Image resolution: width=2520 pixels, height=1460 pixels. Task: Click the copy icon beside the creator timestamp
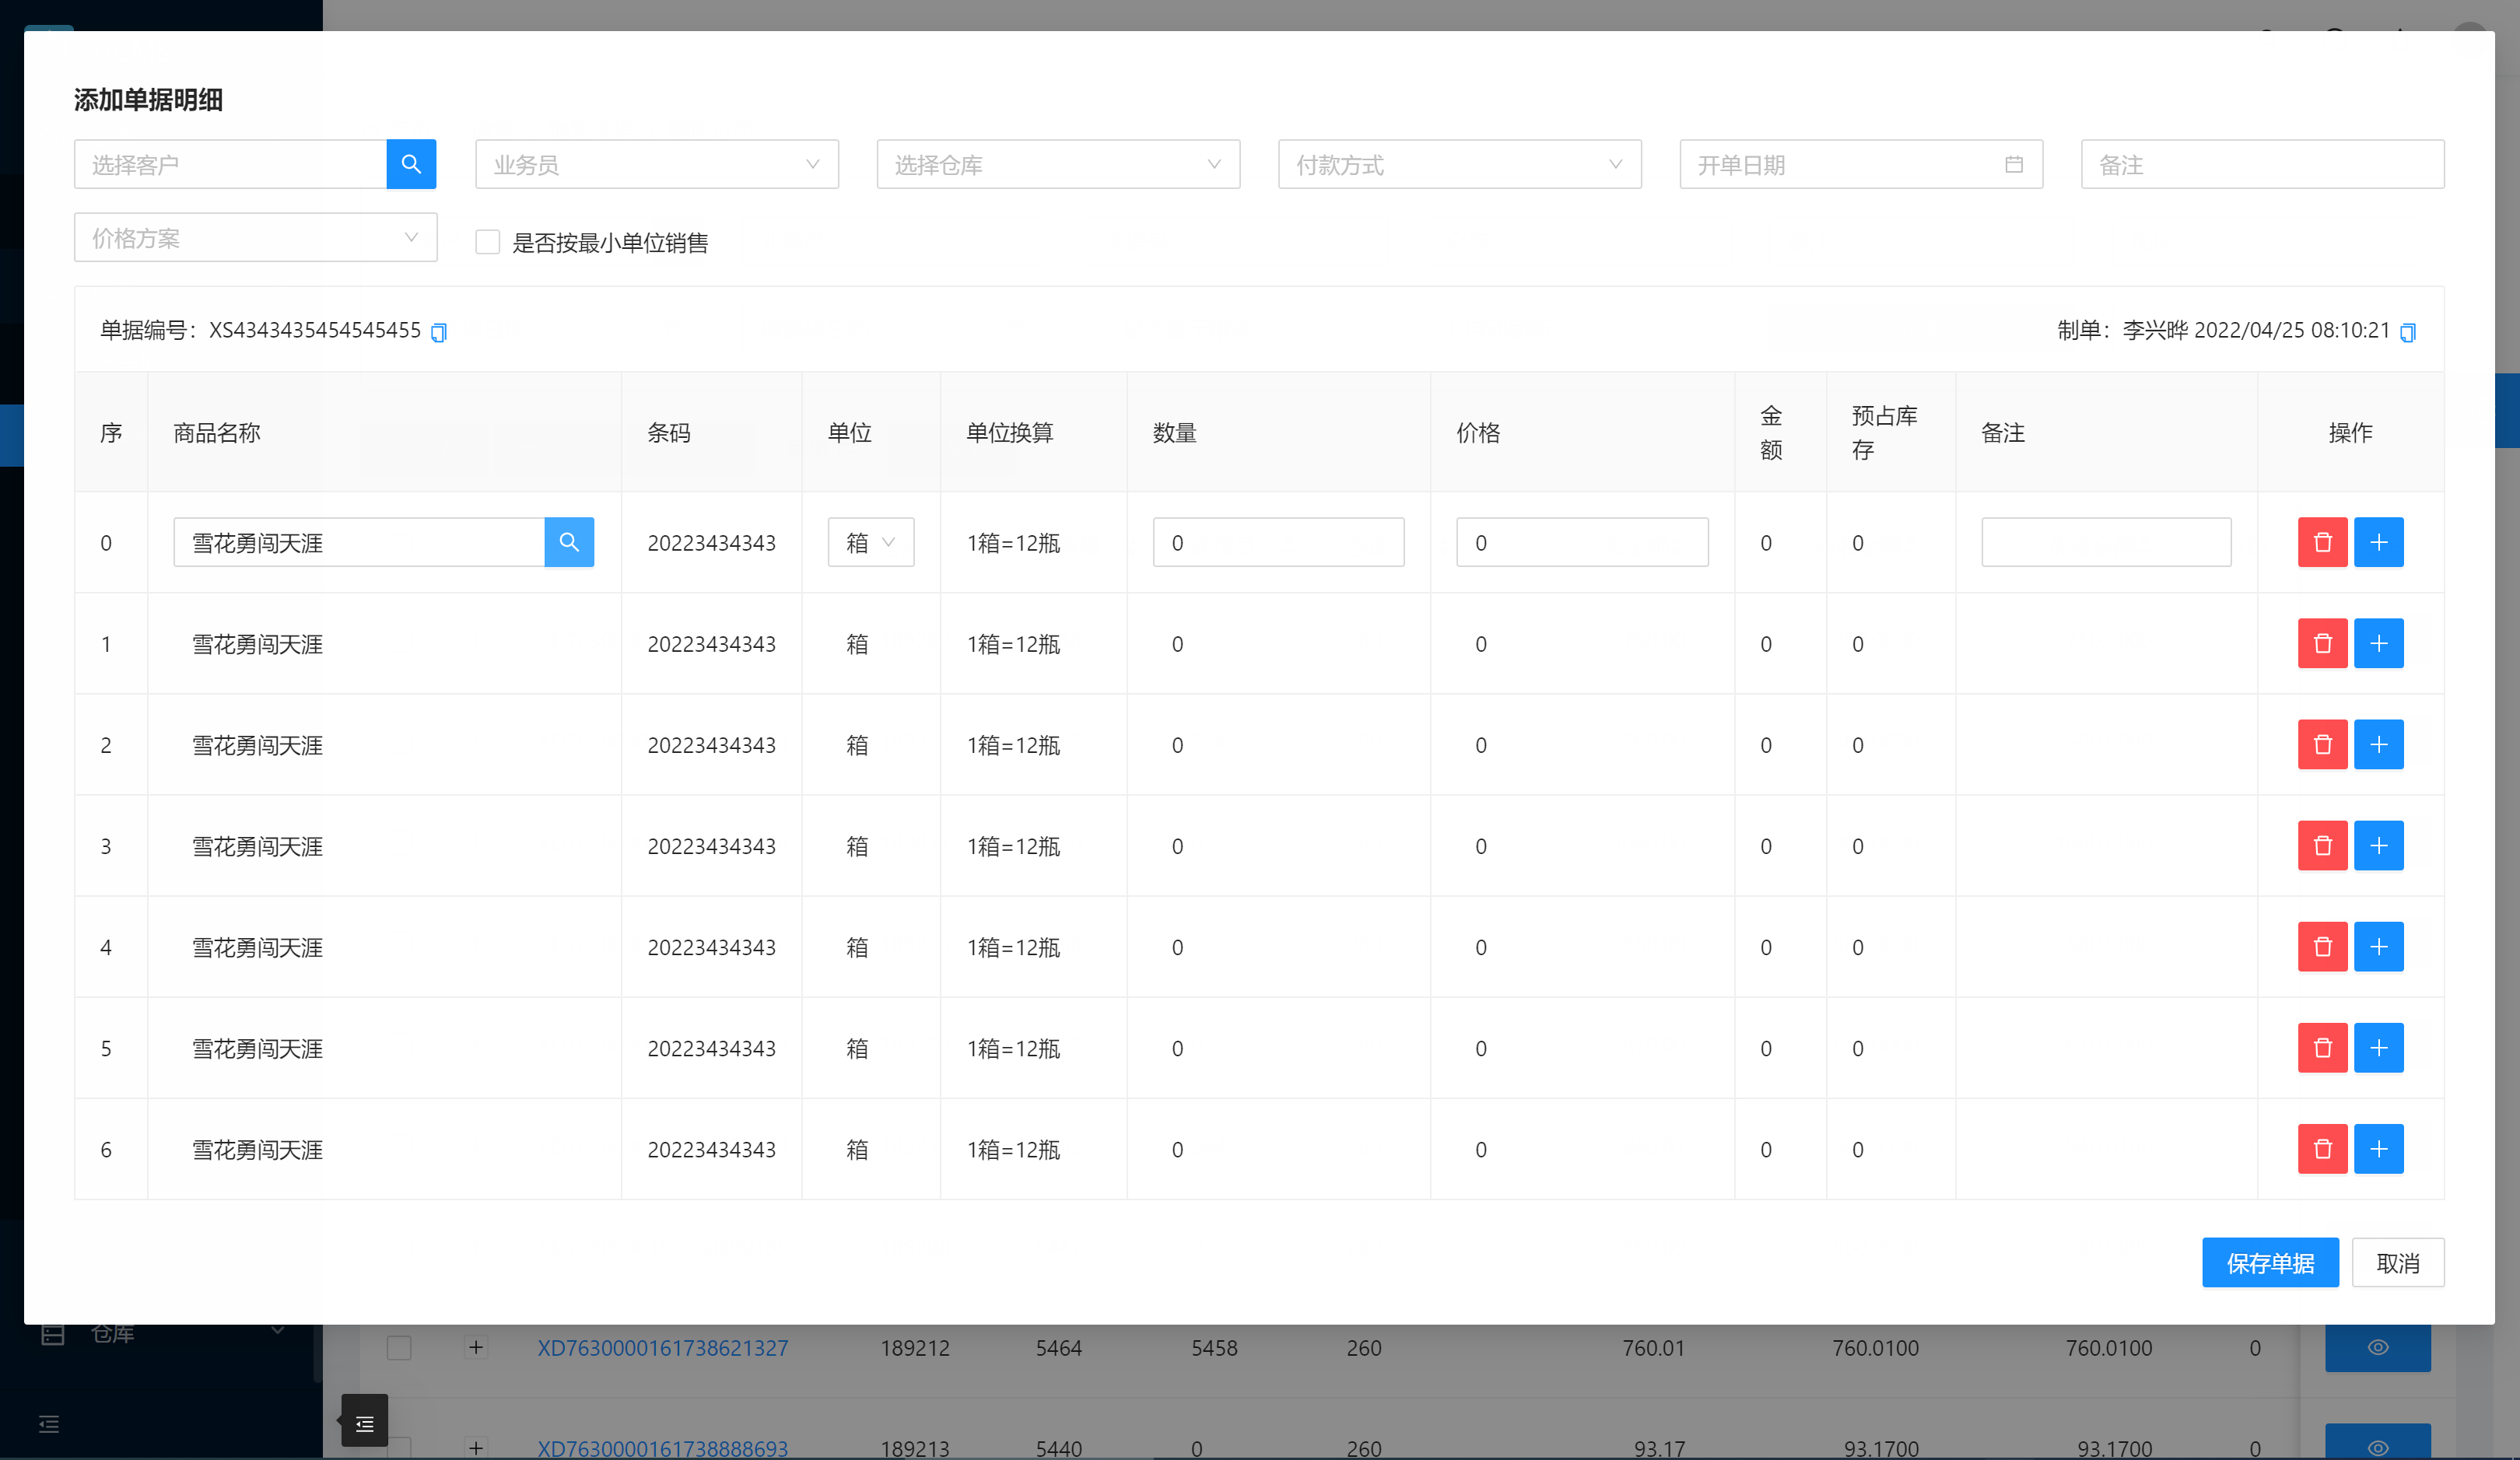pyautogui.click(x=2408, y=332)
